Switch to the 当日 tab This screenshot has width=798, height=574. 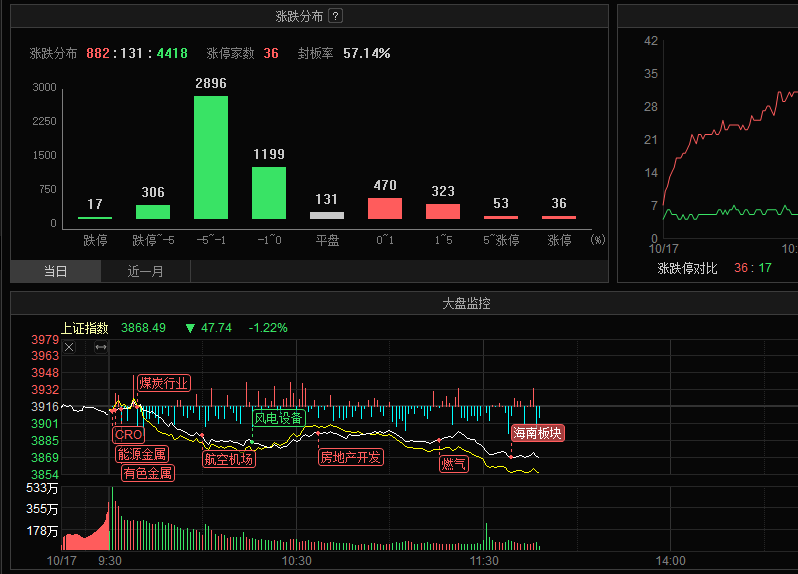(x=56, y=271)
